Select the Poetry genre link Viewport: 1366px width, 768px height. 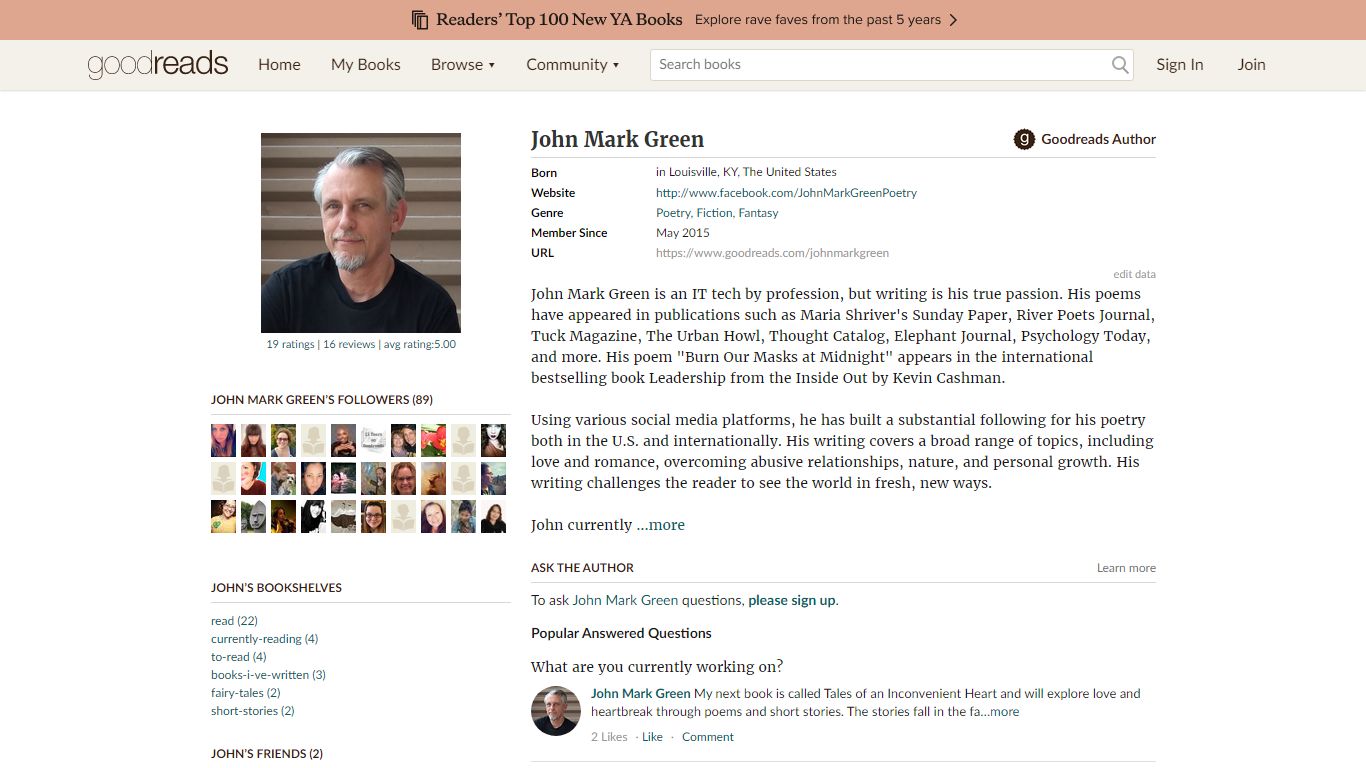coord(673,213)
